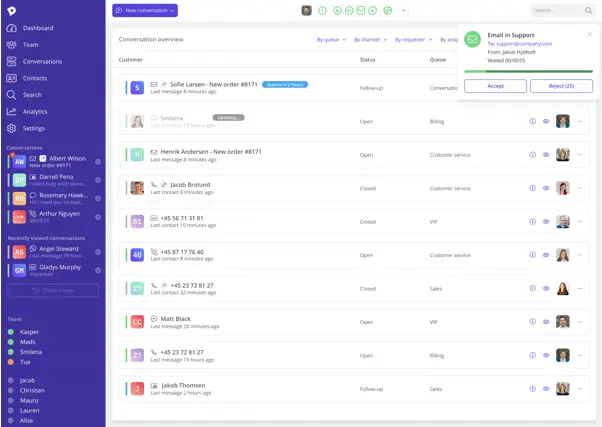The image size is (602, 427).
Task: Toggle eye icon on Jakob Thomsen row
Action: coord(546,389)
